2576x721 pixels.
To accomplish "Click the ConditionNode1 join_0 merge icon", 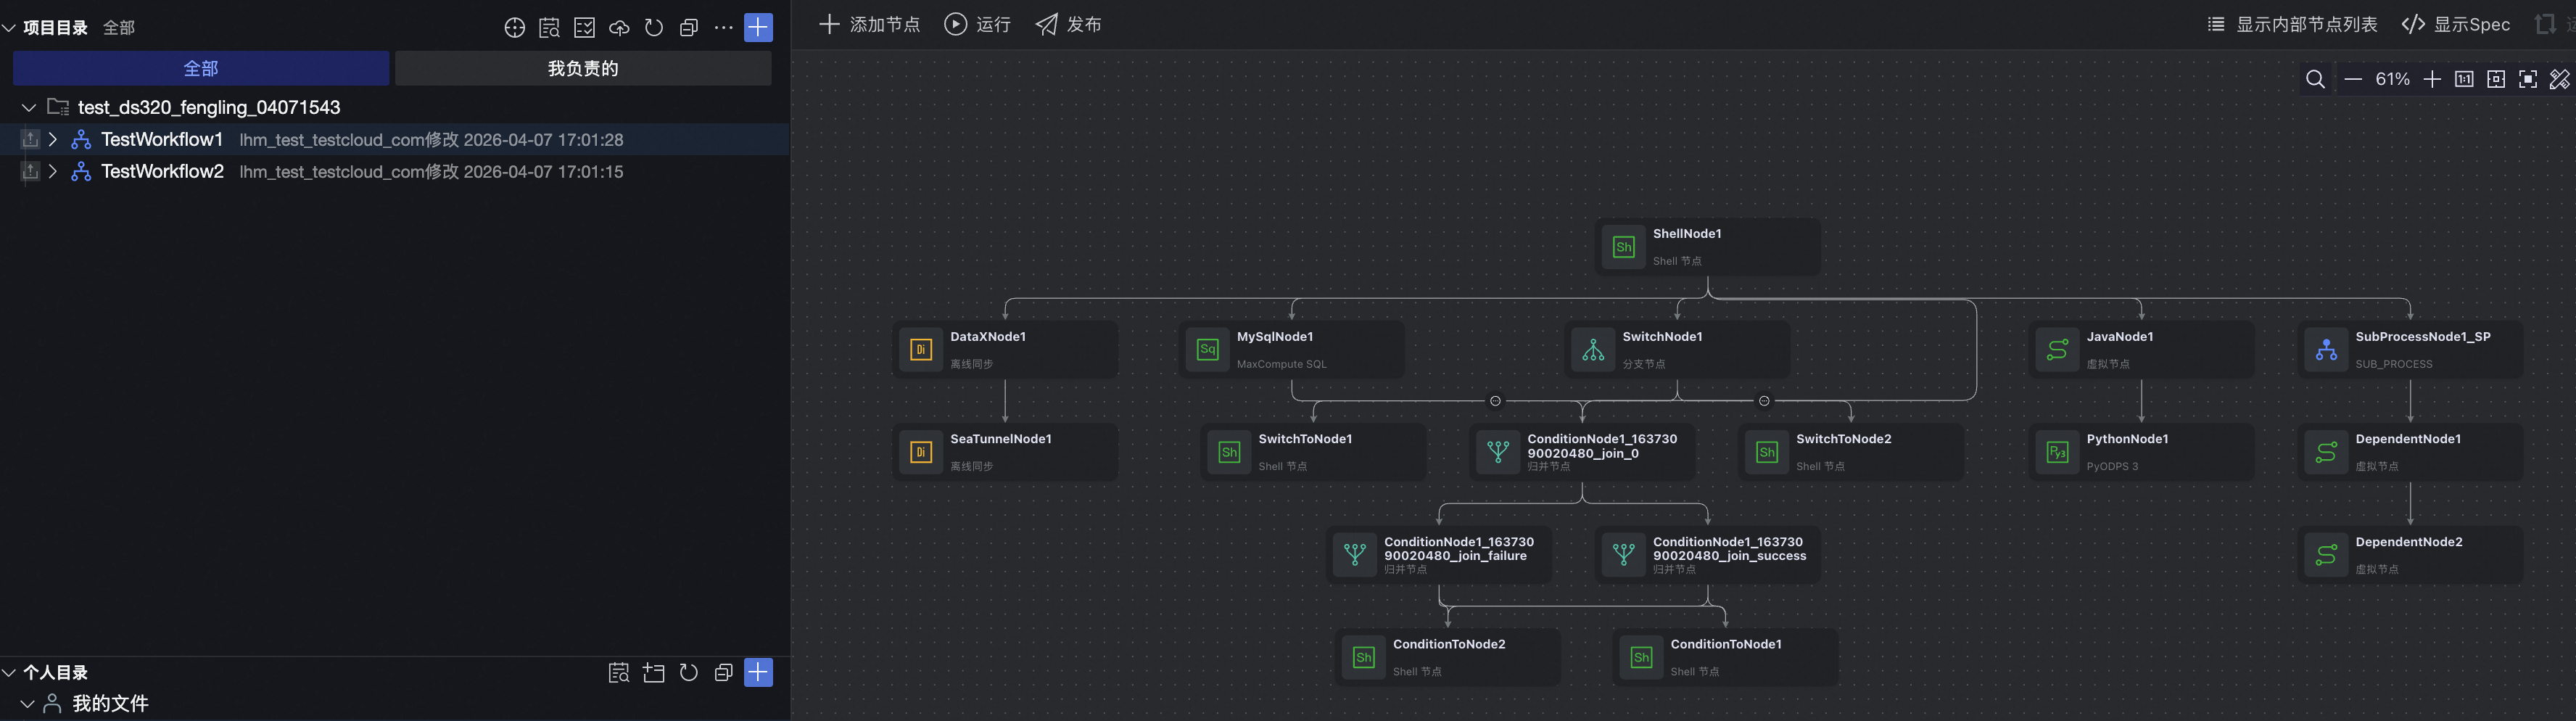I will point(1498,452).
